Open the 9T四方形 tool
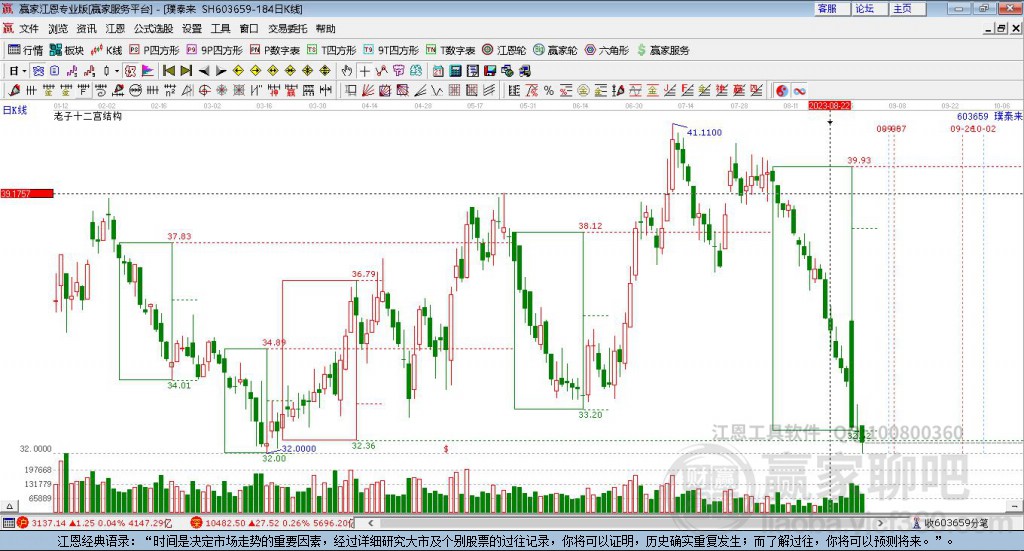 (x=391, y=50)
